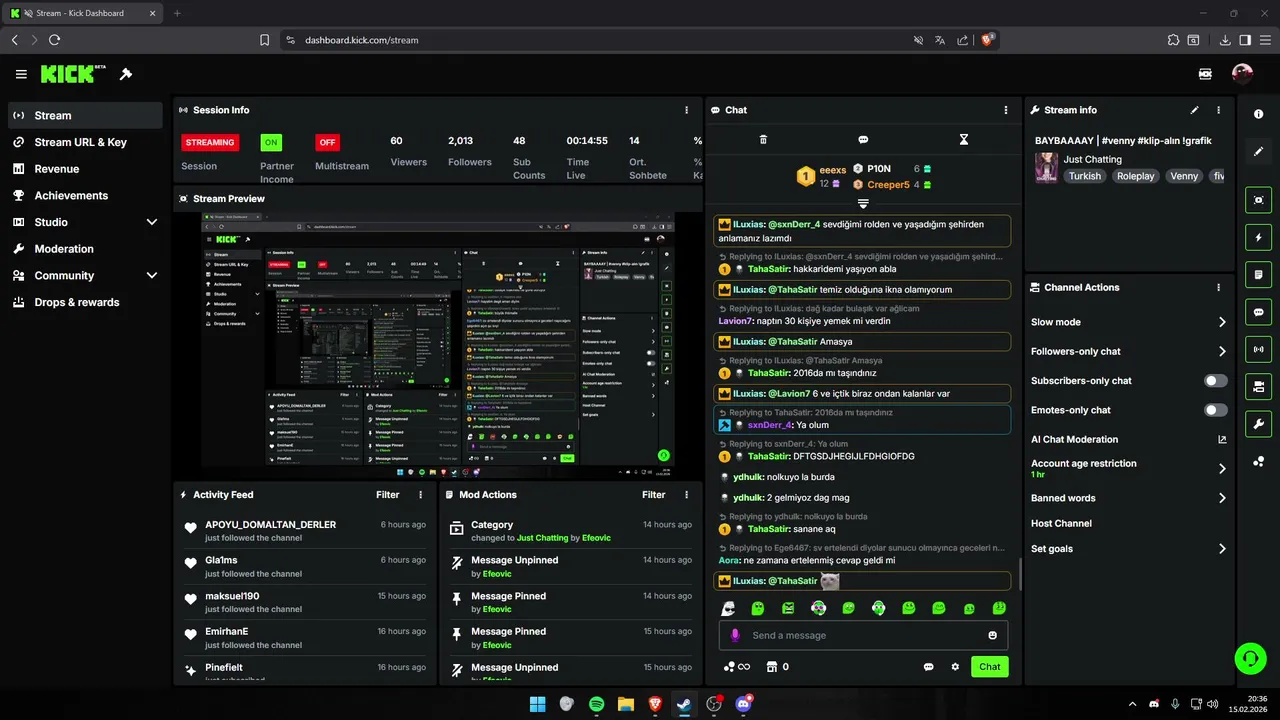Image resolution: width=1280 pixels, height=720 pixels.
Task: Click the hourglass icon in chat toolbar
Action: [964, 140]
